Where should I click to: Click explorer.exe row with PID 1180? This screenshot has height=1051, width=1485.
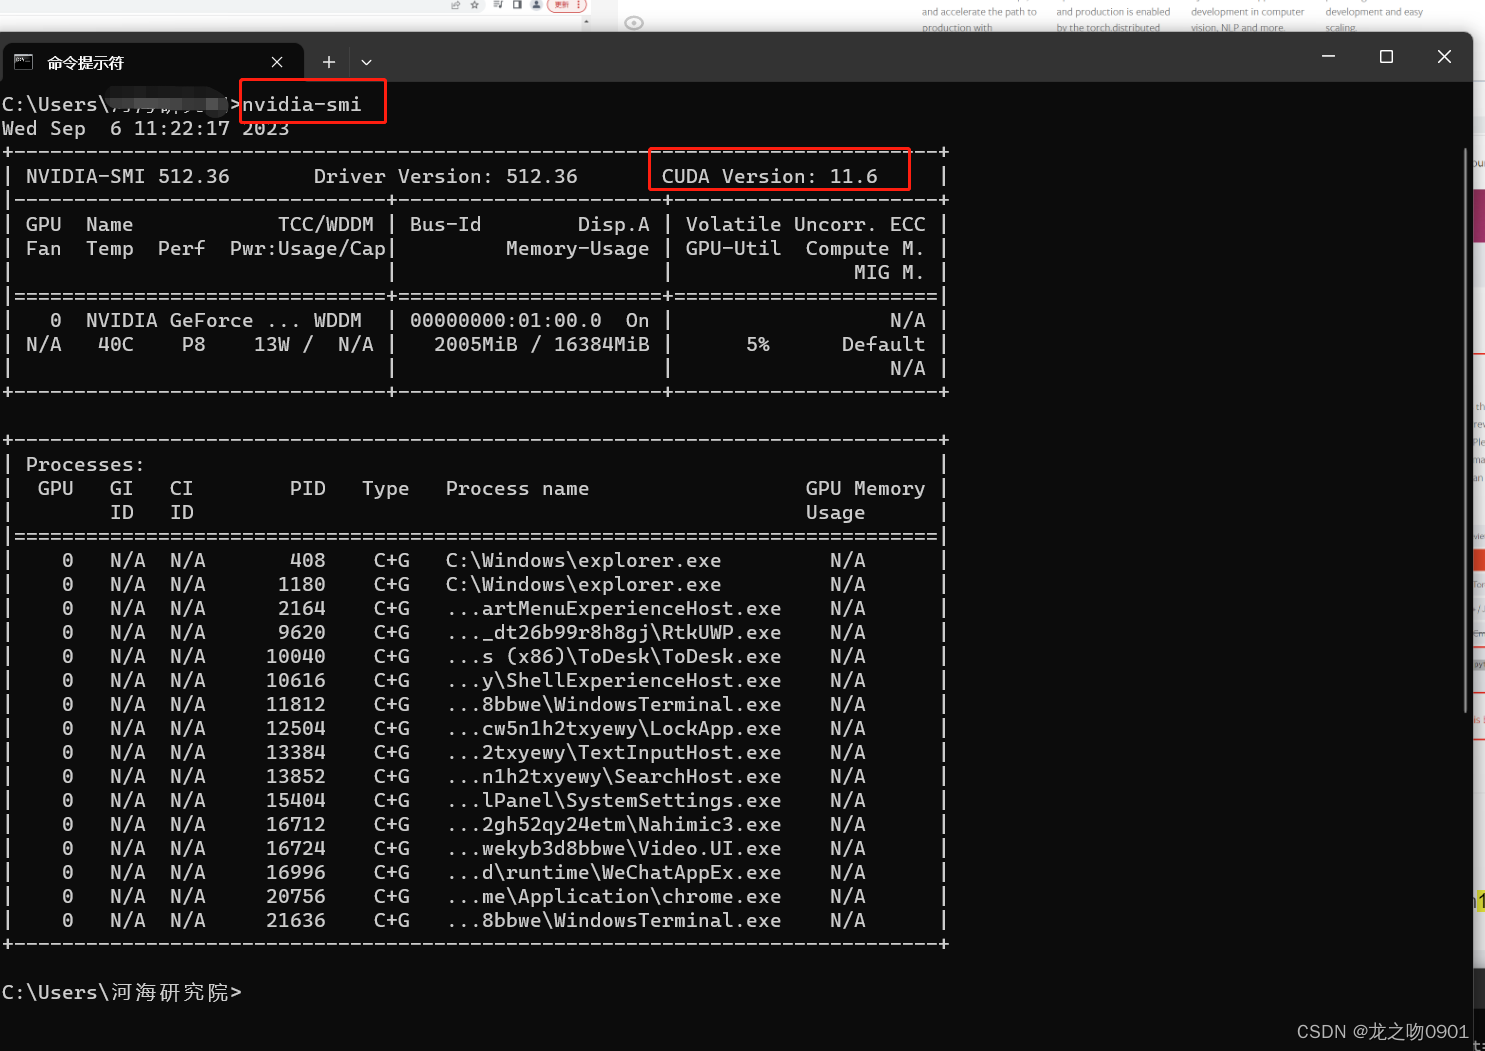pyautogui.click(x=476, y=584)
